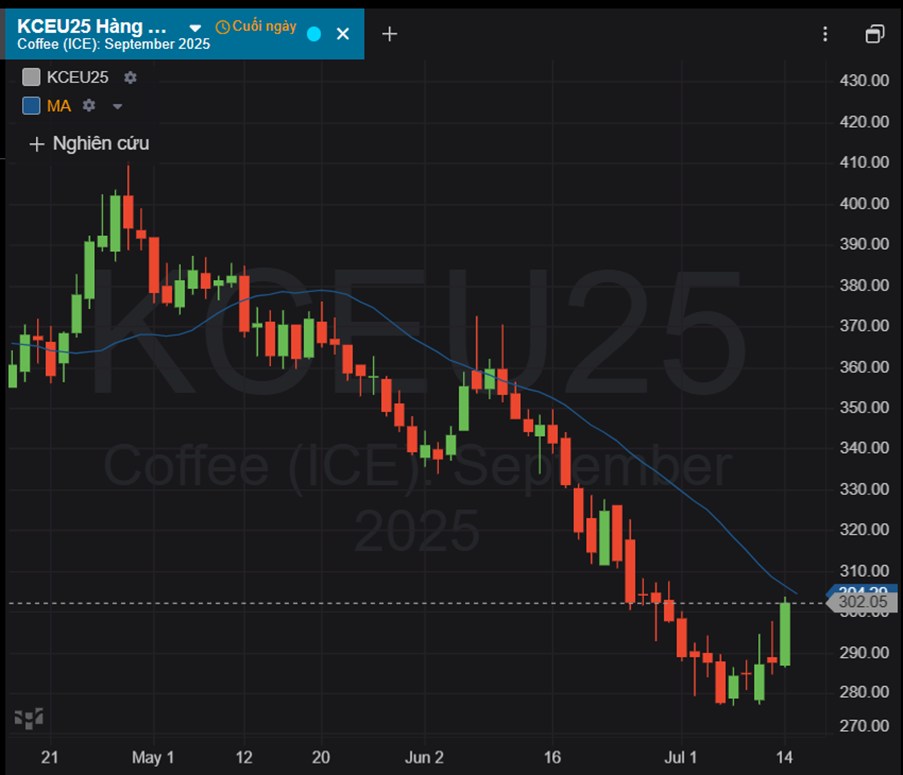Click the 400.00 price axis label
This screenshot has width=903, height=775.
coord(864,203)
